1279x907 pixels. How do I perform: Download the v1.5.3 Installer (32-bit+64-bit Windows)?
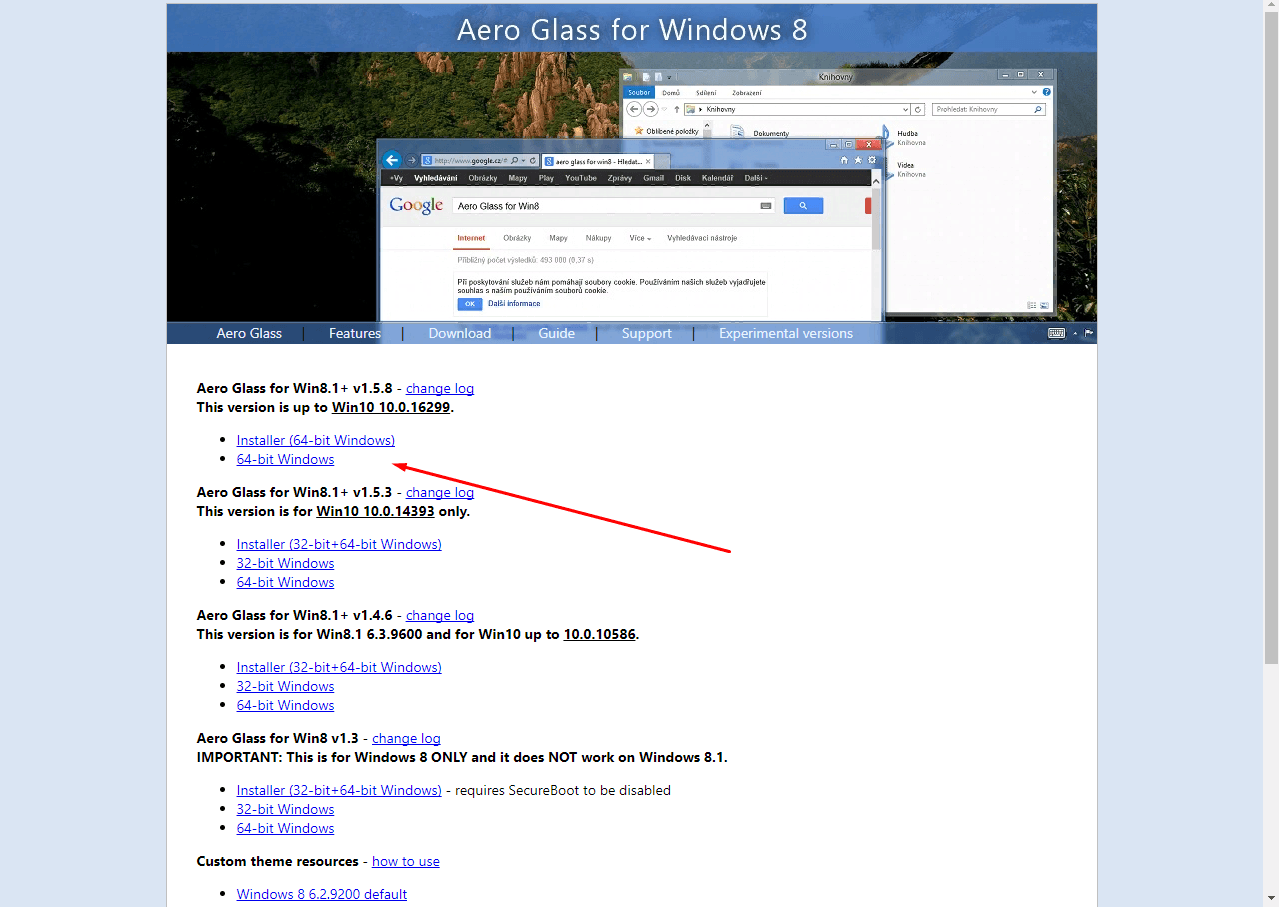coord(339,544)
